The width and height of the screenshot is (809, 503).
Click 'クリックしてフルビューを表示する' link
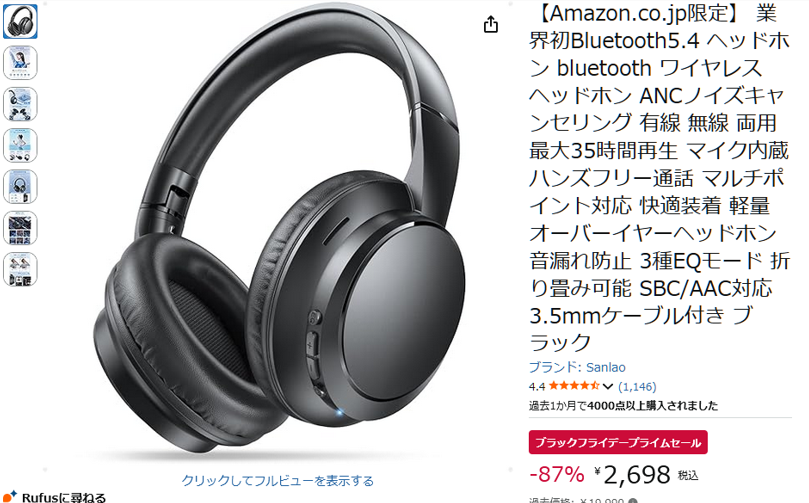point(278,480)
